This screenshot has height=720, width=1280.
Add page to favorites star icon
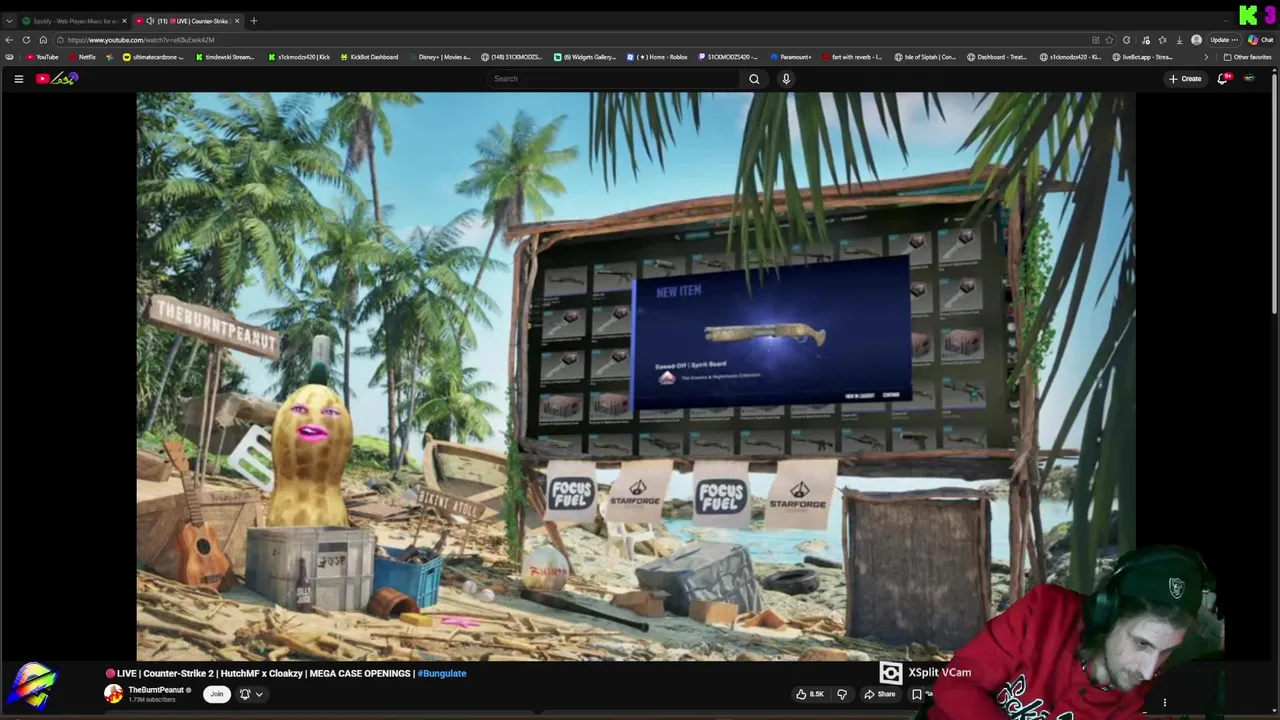click(1109, 40)
